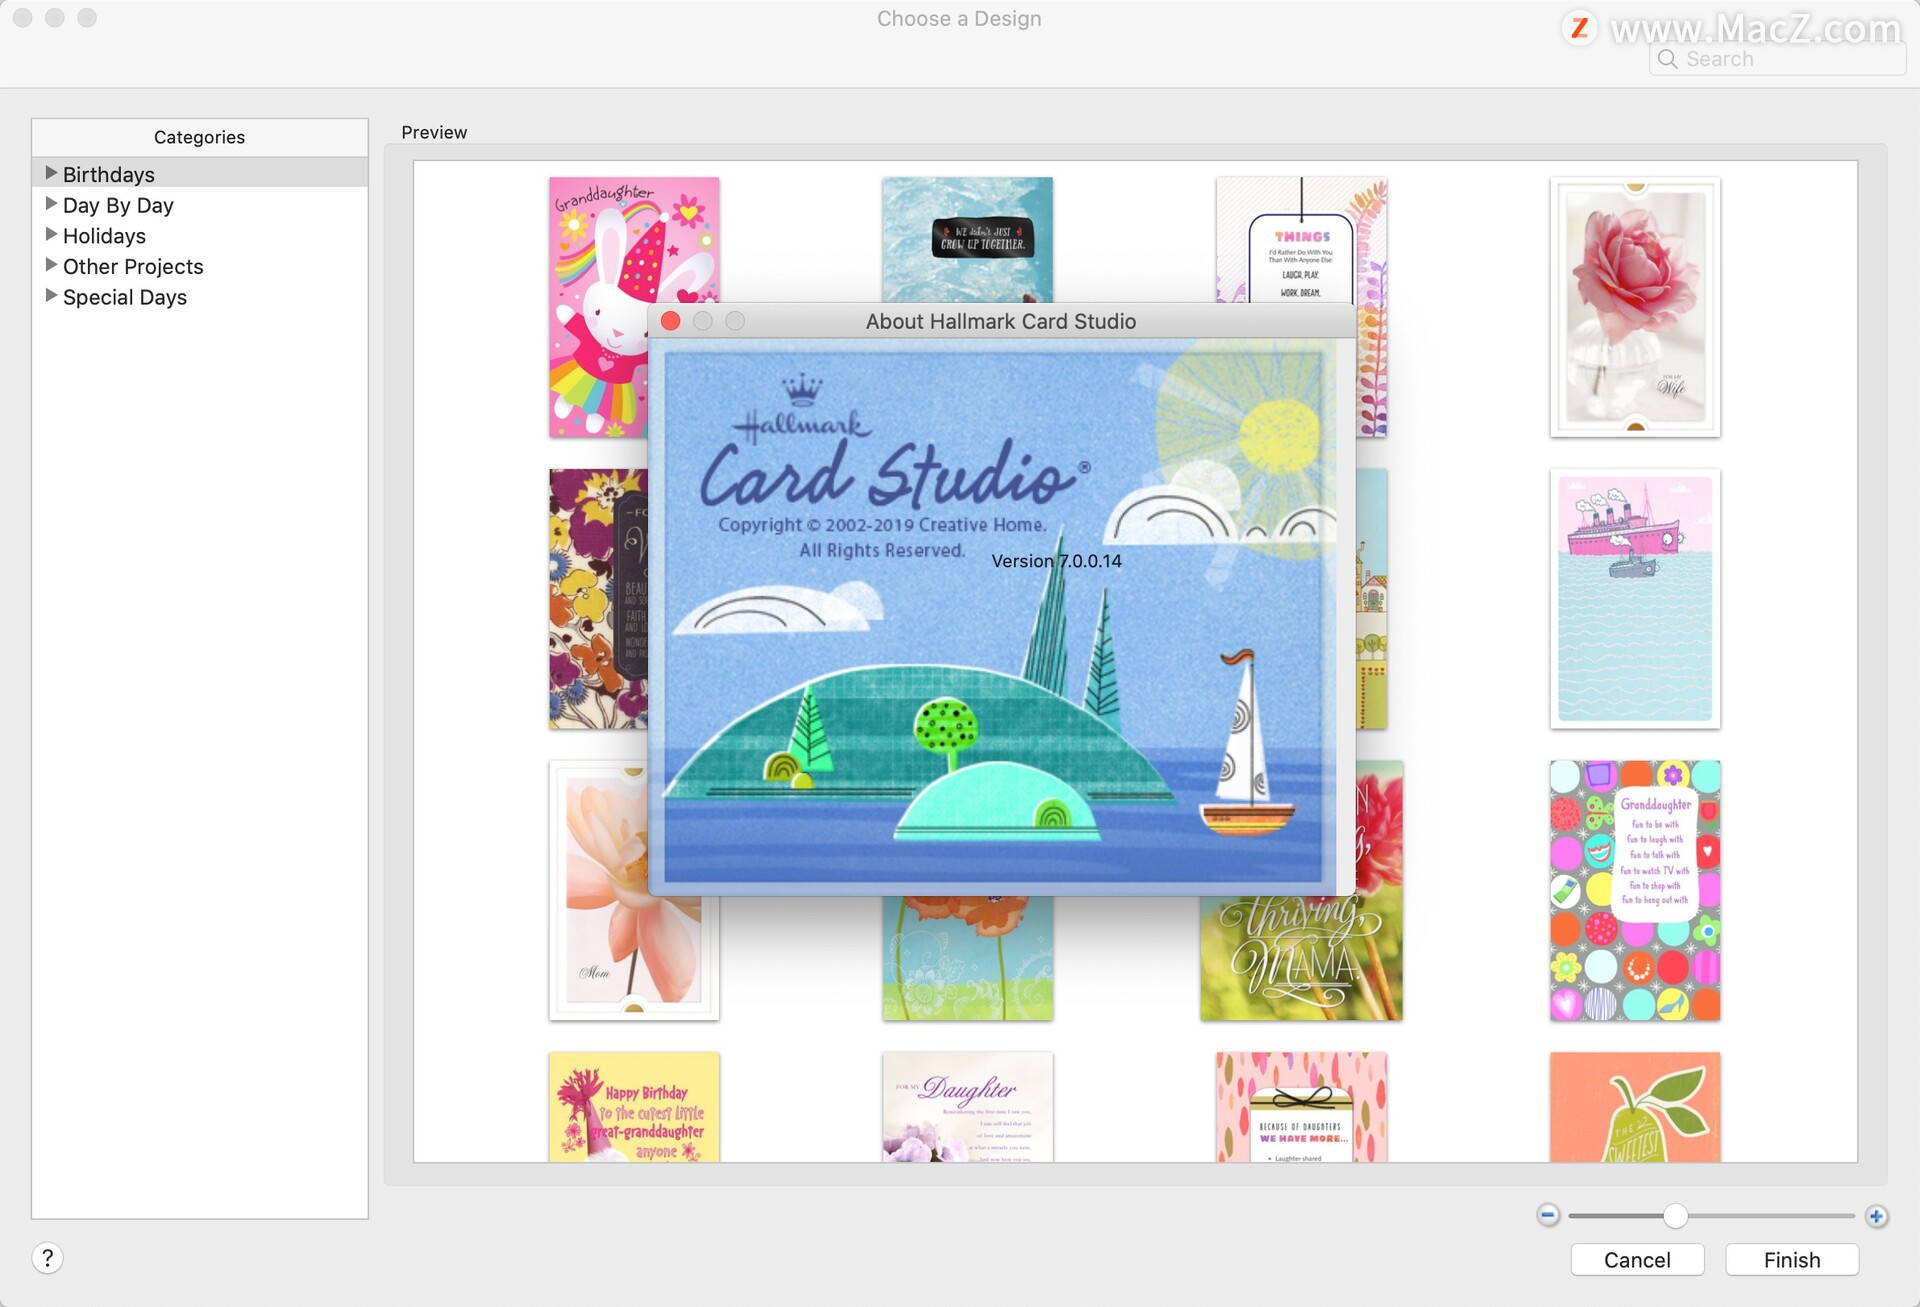Select the Day By Day category label

[x=118, y=205]
